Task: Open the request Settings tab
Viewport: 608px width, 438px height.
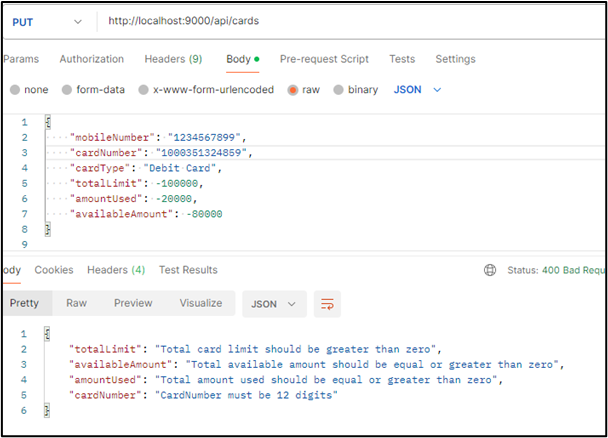Action: pyautogui.click(x=455, y=59)
